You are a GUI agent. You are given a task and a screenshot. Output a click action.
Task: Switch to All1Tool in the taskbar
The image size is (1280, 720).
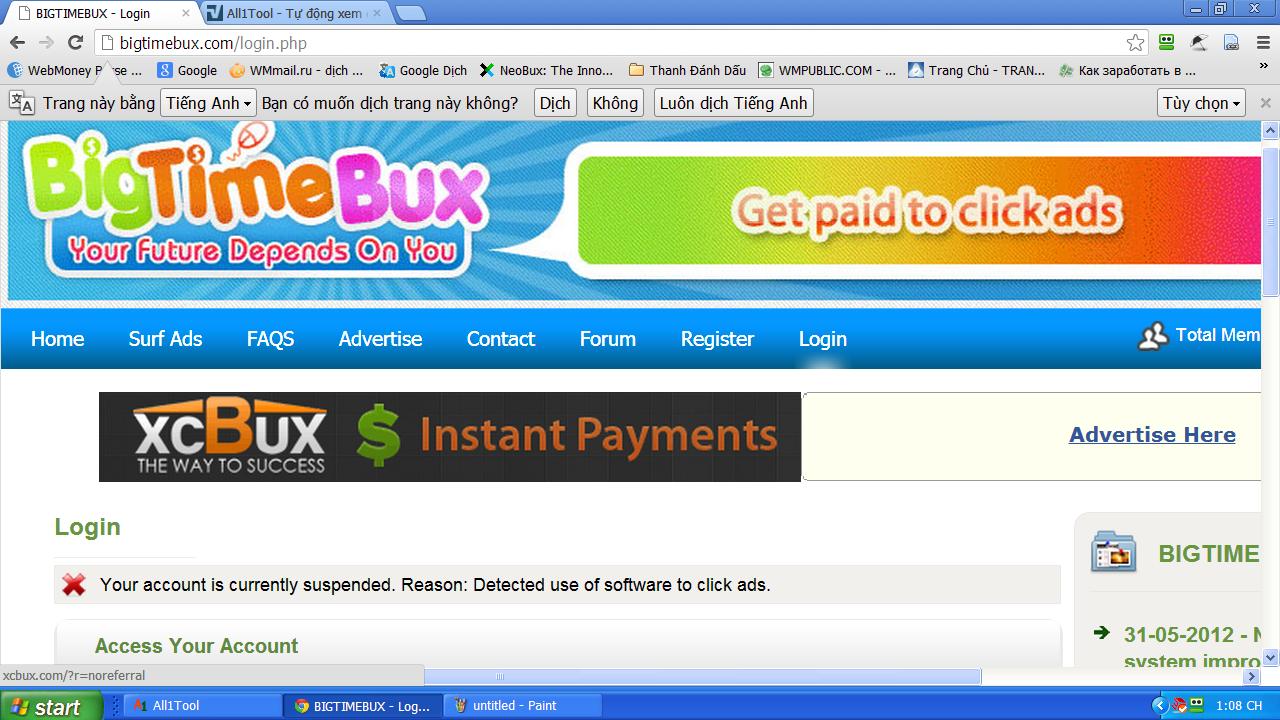pyautogui.click(x=203, y=706)
